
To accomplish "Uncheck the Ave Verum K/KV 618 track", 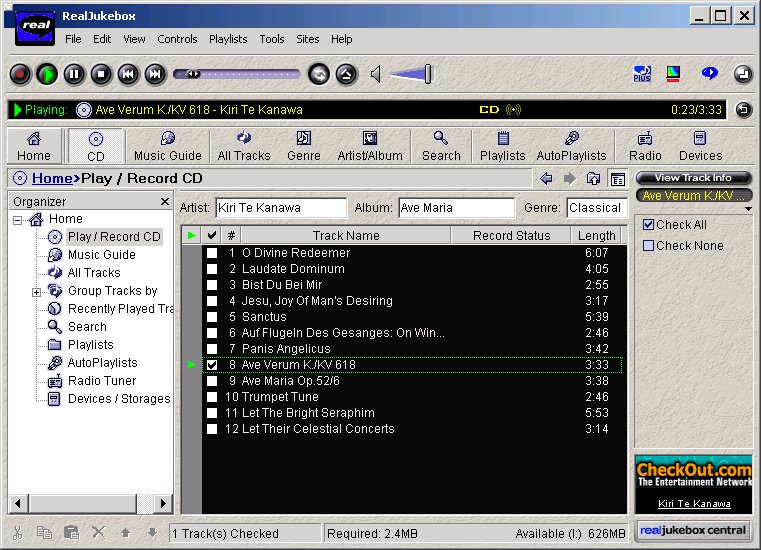I will (x=212, y=365).
